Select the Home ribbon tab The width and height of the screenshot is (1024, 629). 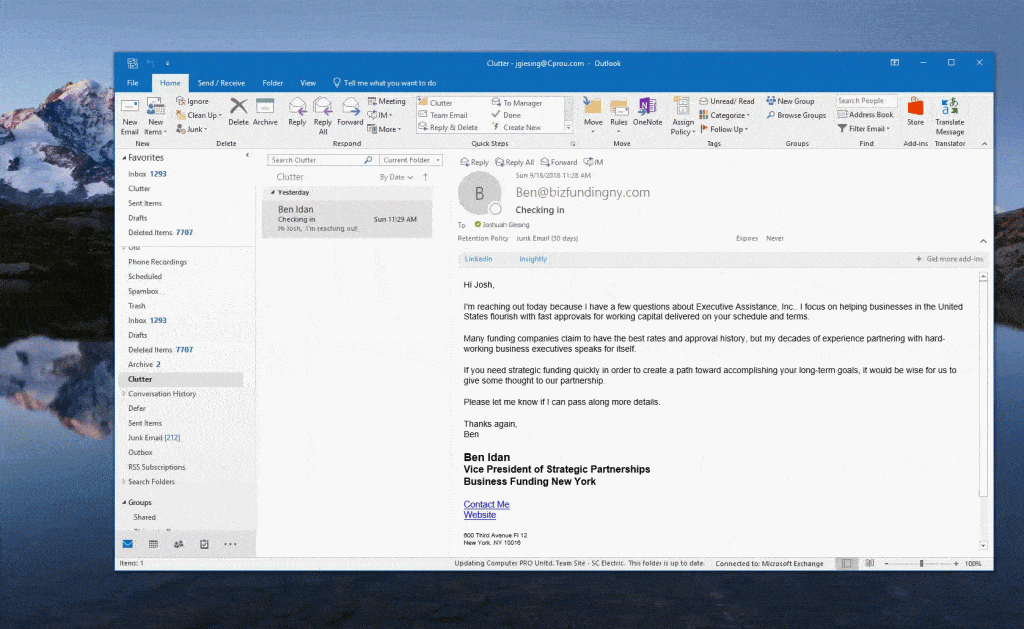coord(170,83)
